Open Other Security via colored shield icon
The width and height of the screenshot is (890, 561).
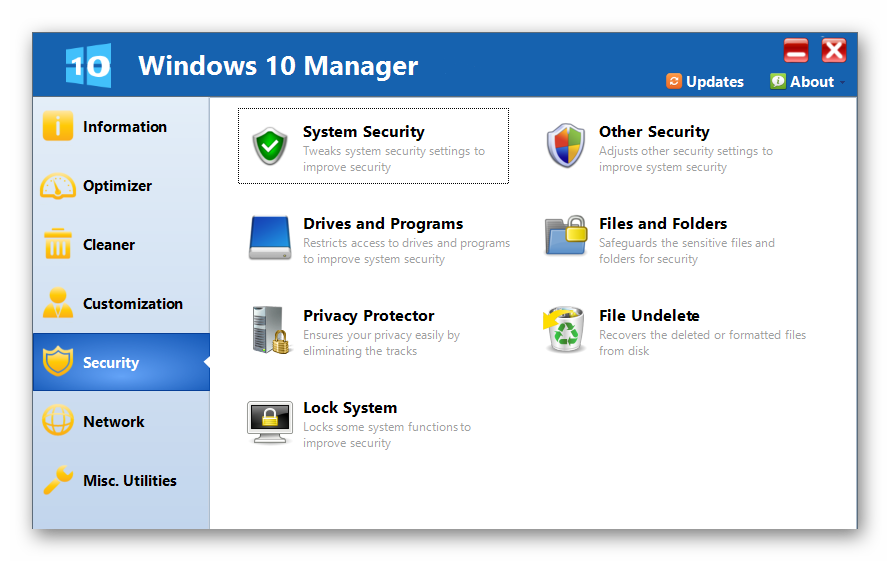point(565,146)
